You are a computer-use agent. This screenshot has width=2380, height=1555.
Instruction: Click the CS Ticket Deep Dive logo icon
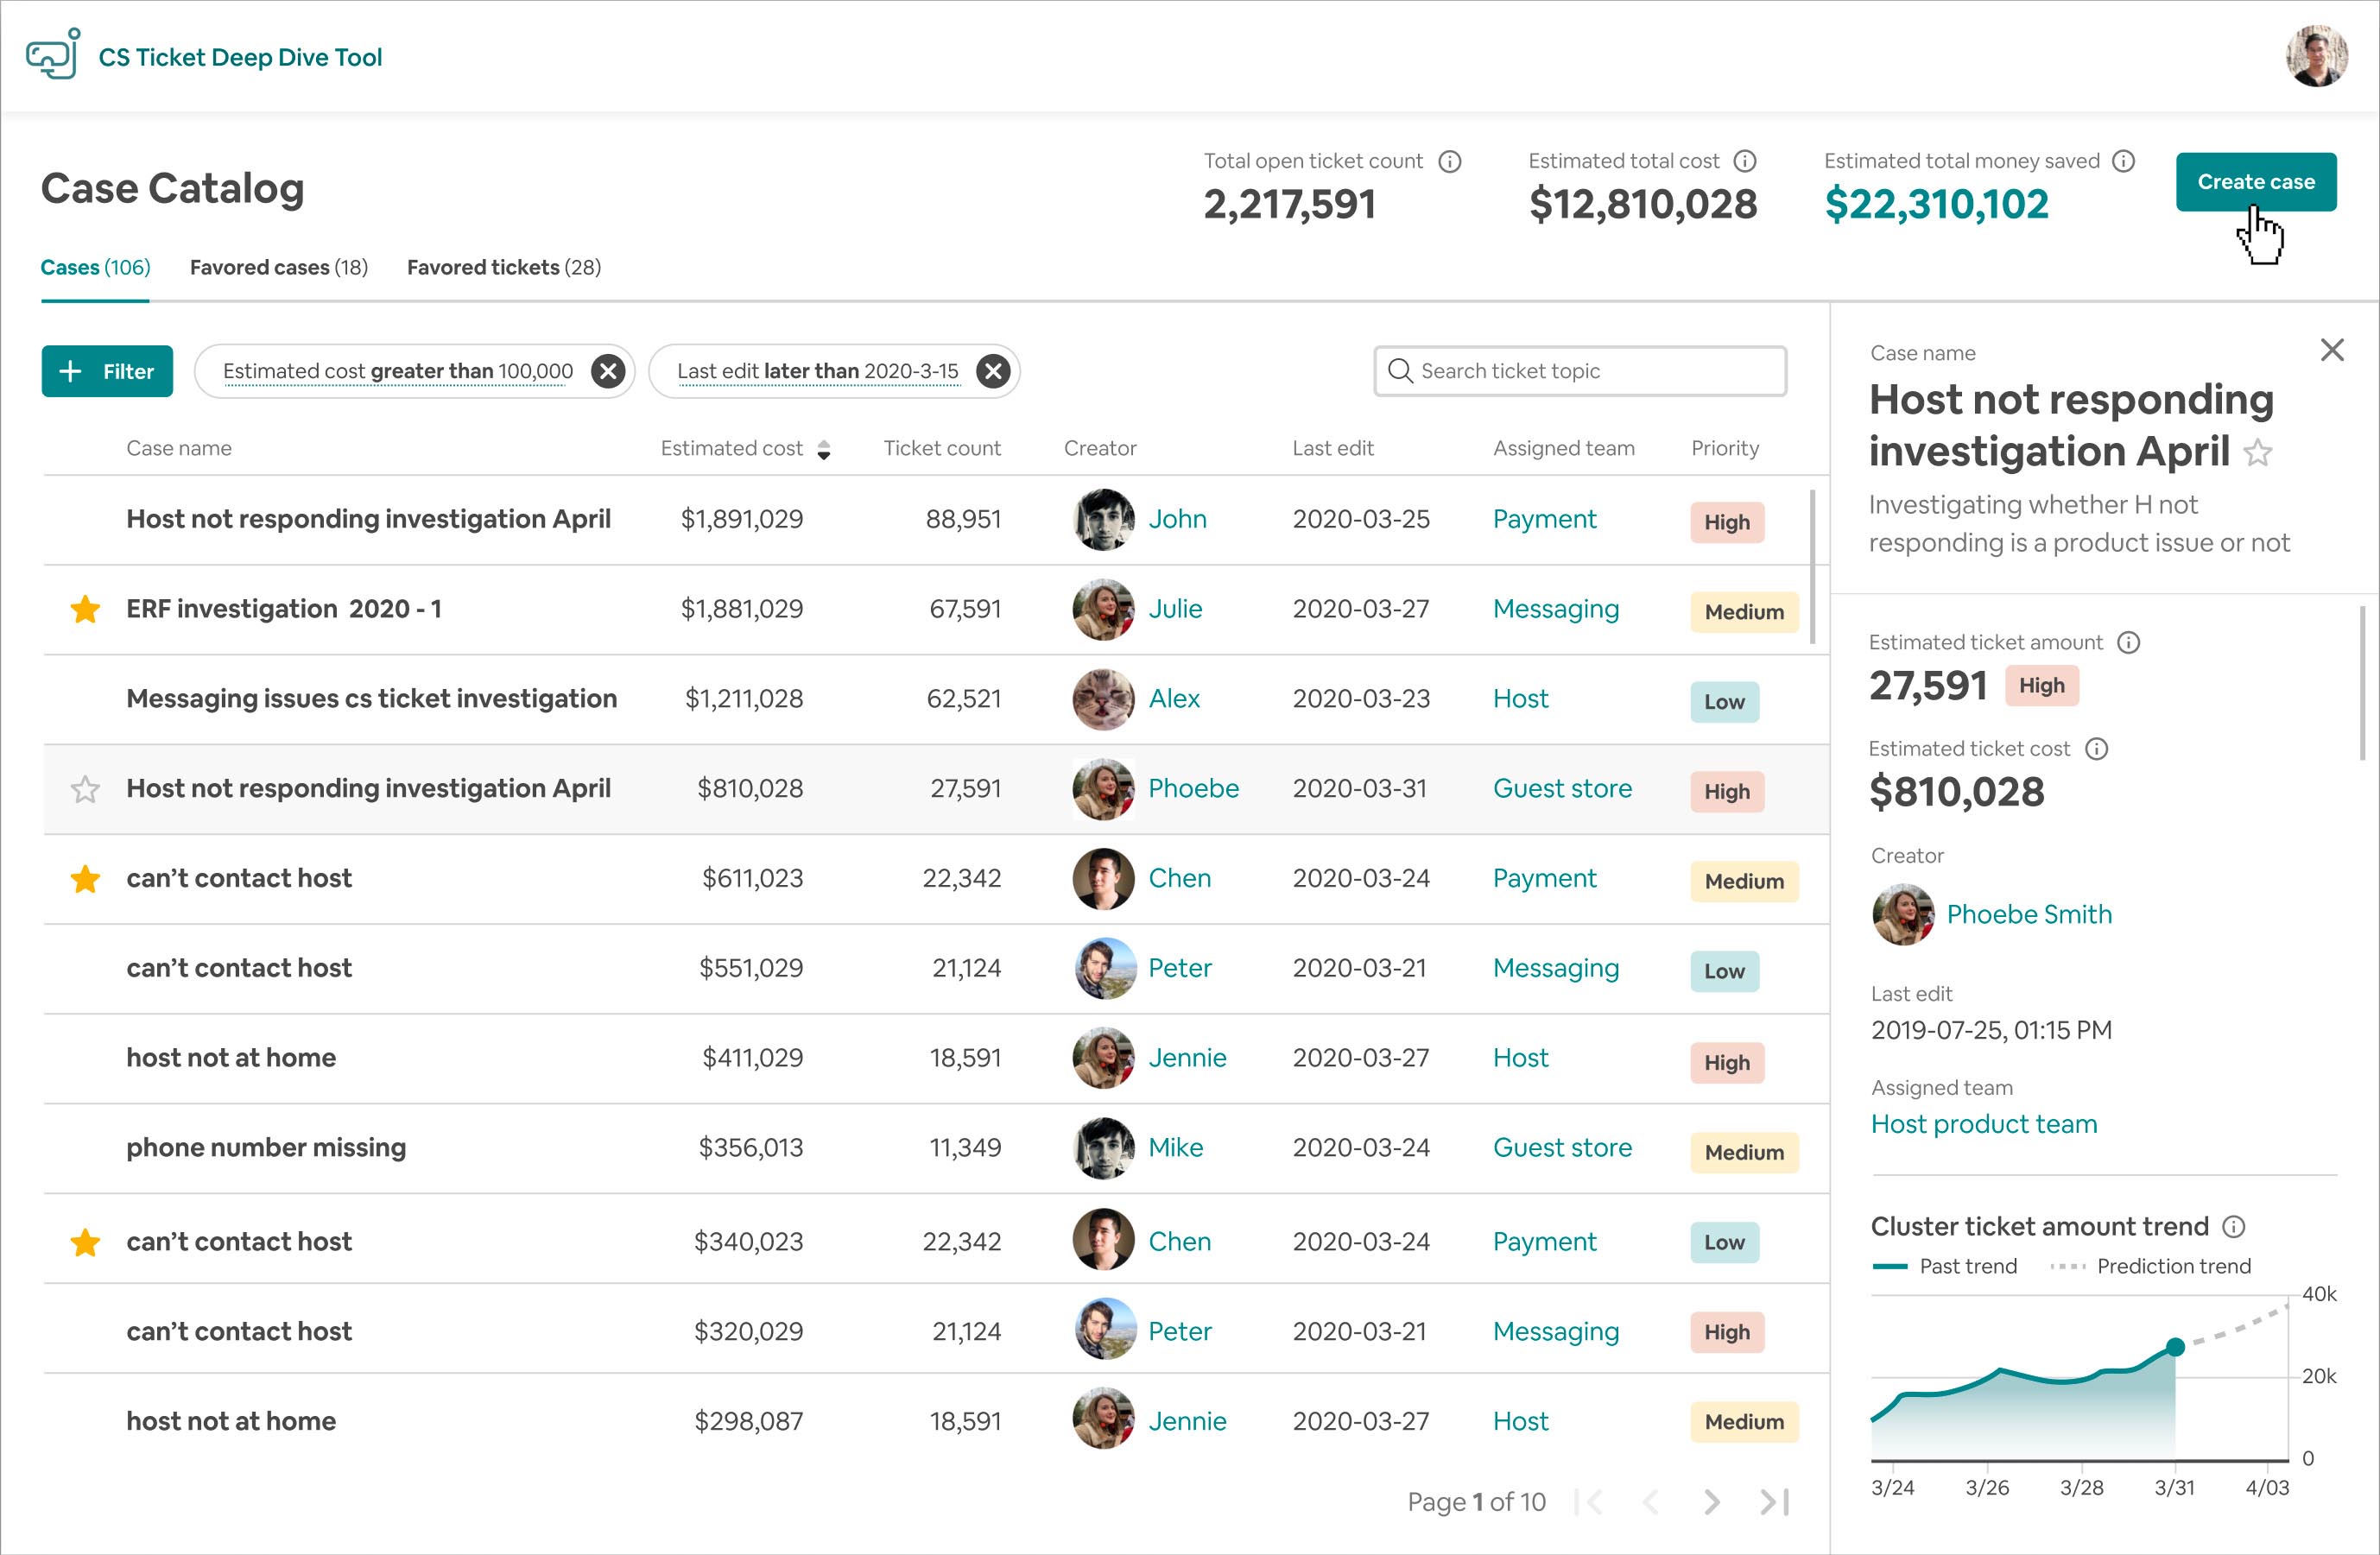pyautogui.click(x=53, y=55)
